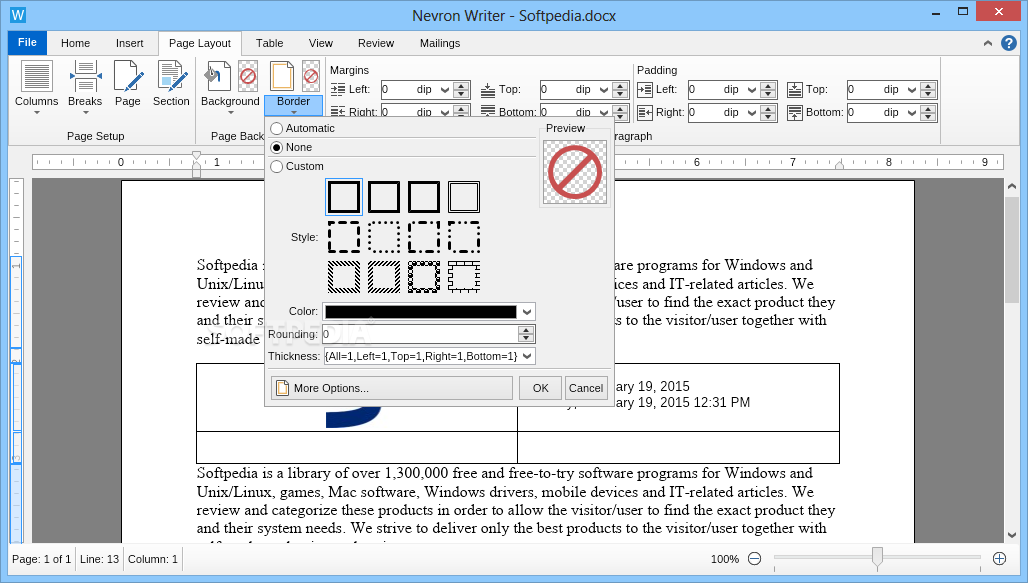Expand the border Color dropdown arrow
Screen dimensions: 1028x583
click(x=527, y=312)
